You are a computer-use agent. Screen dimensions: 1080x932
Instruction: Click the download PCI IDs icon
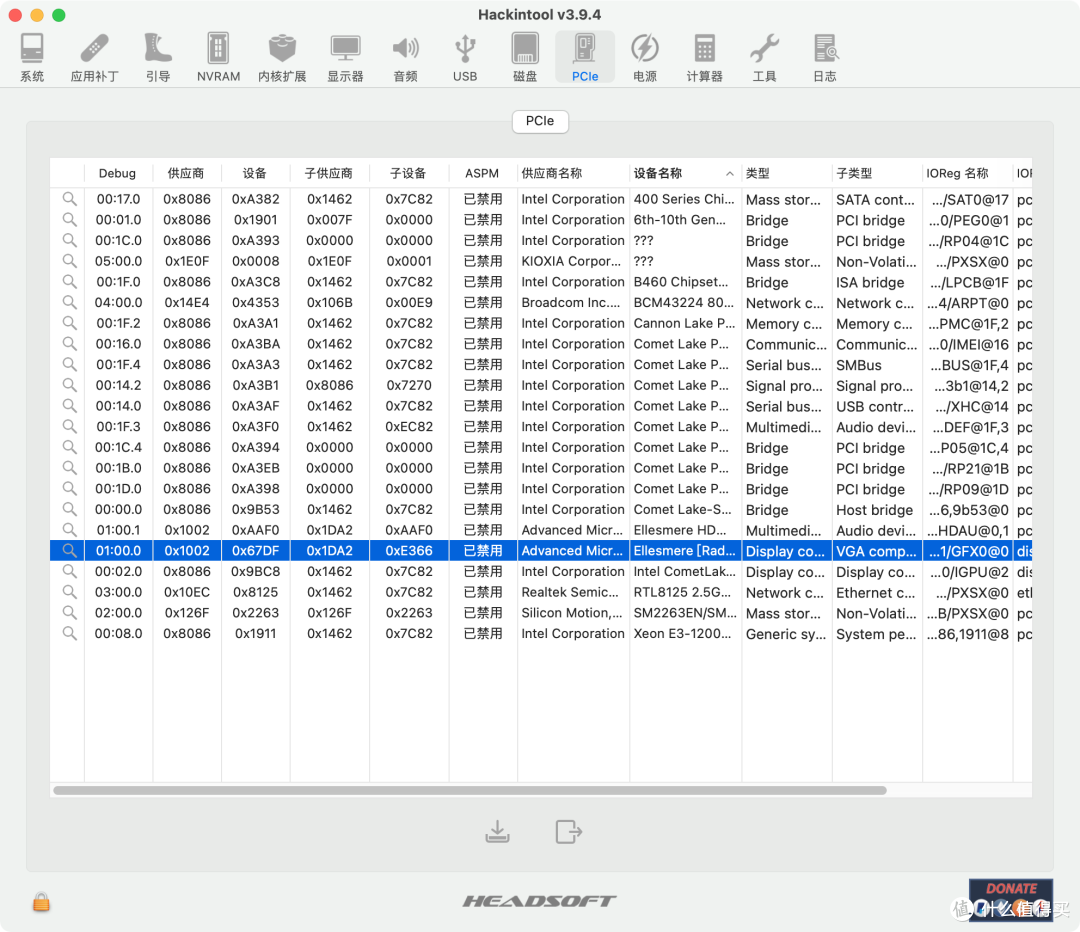click(497, 831)
